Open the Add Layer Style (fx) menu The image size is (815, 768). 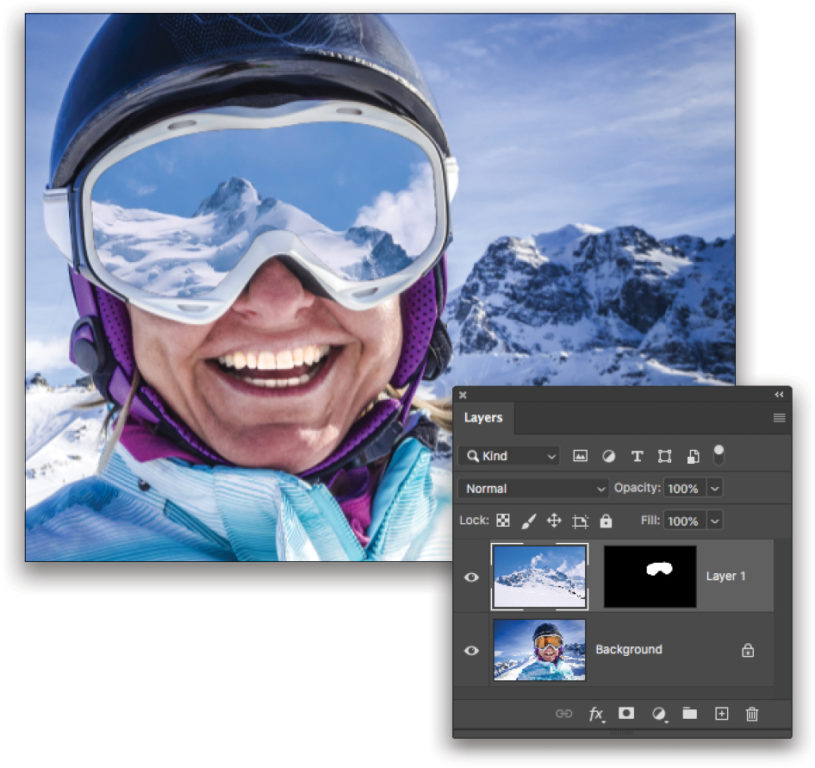[x=596, y=714]
